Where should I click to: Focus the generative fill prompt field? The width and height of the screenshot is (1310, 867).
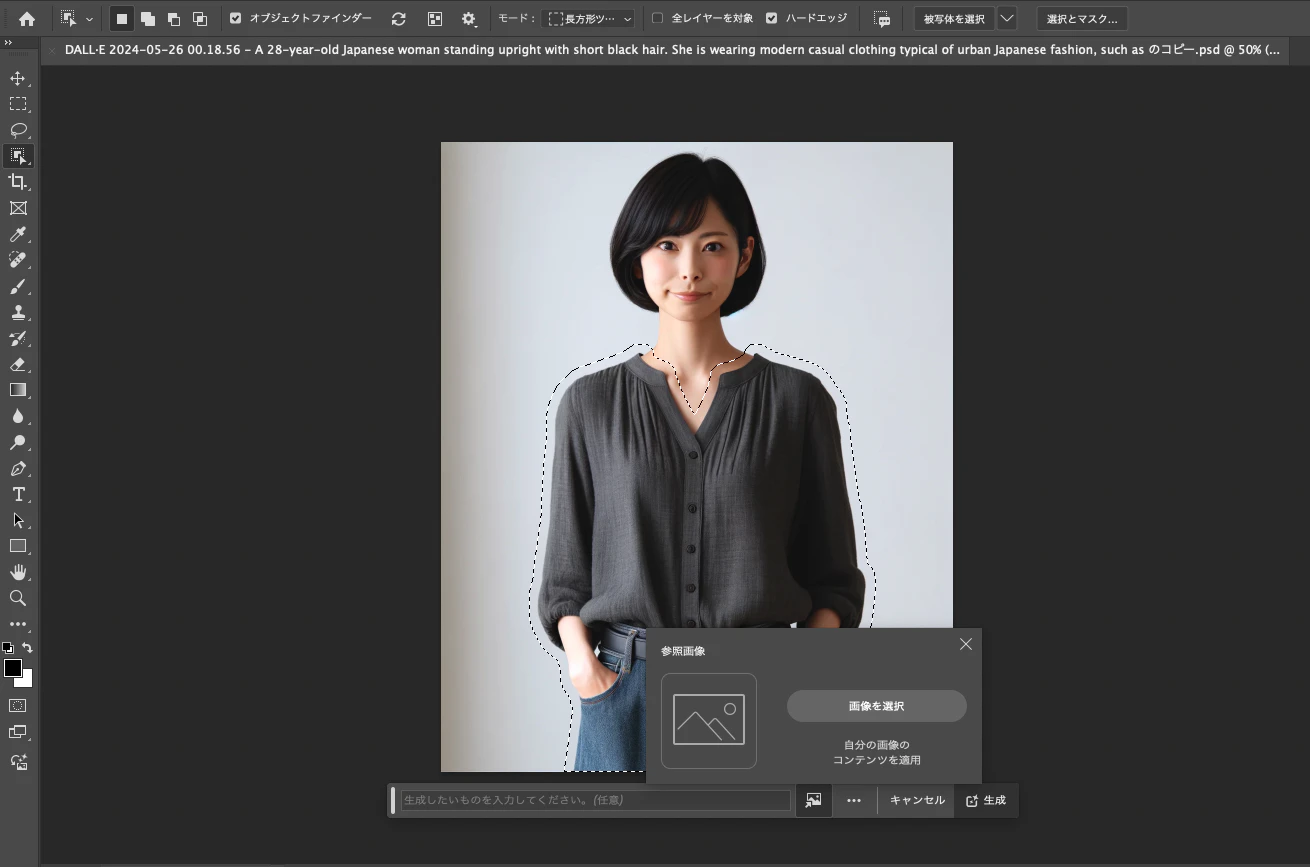pyautogui.click(x=596, y=800)
